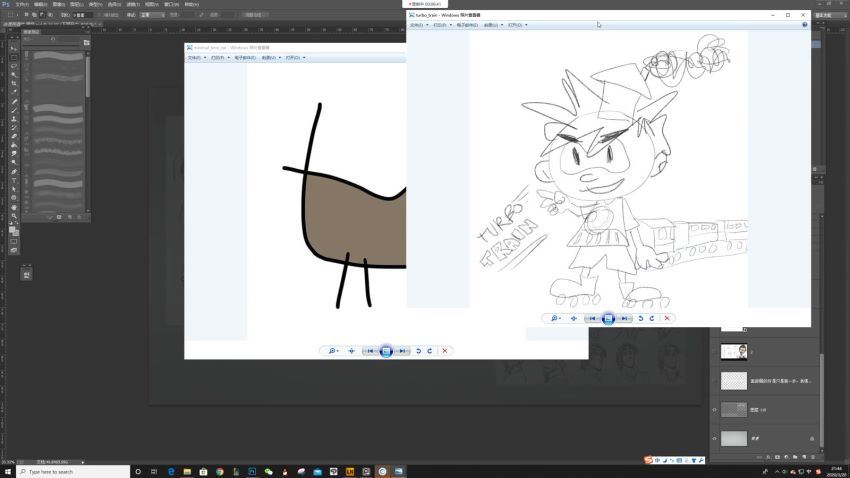Screen dimensions: 850x478
Task: Rotate turbo_train image counterclockwise
Action: tap(640, 319)
